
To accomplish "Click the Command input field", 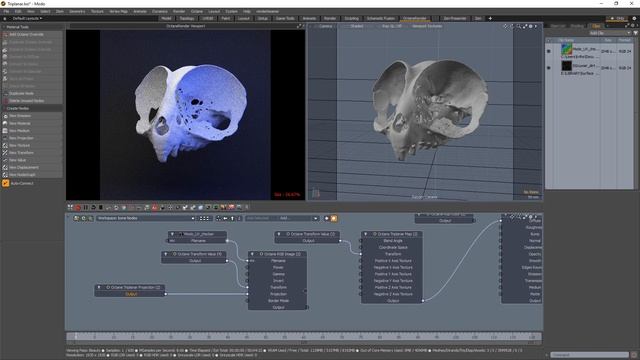I will pos(589,355).
